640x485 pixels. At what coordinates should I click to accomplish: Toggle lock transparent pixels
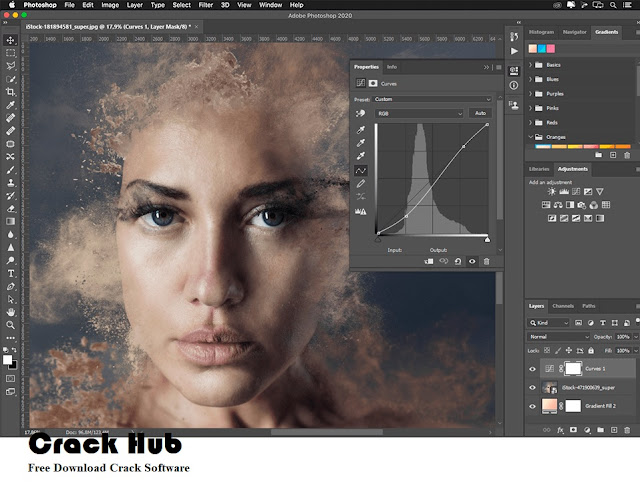(x=547, y=350)
